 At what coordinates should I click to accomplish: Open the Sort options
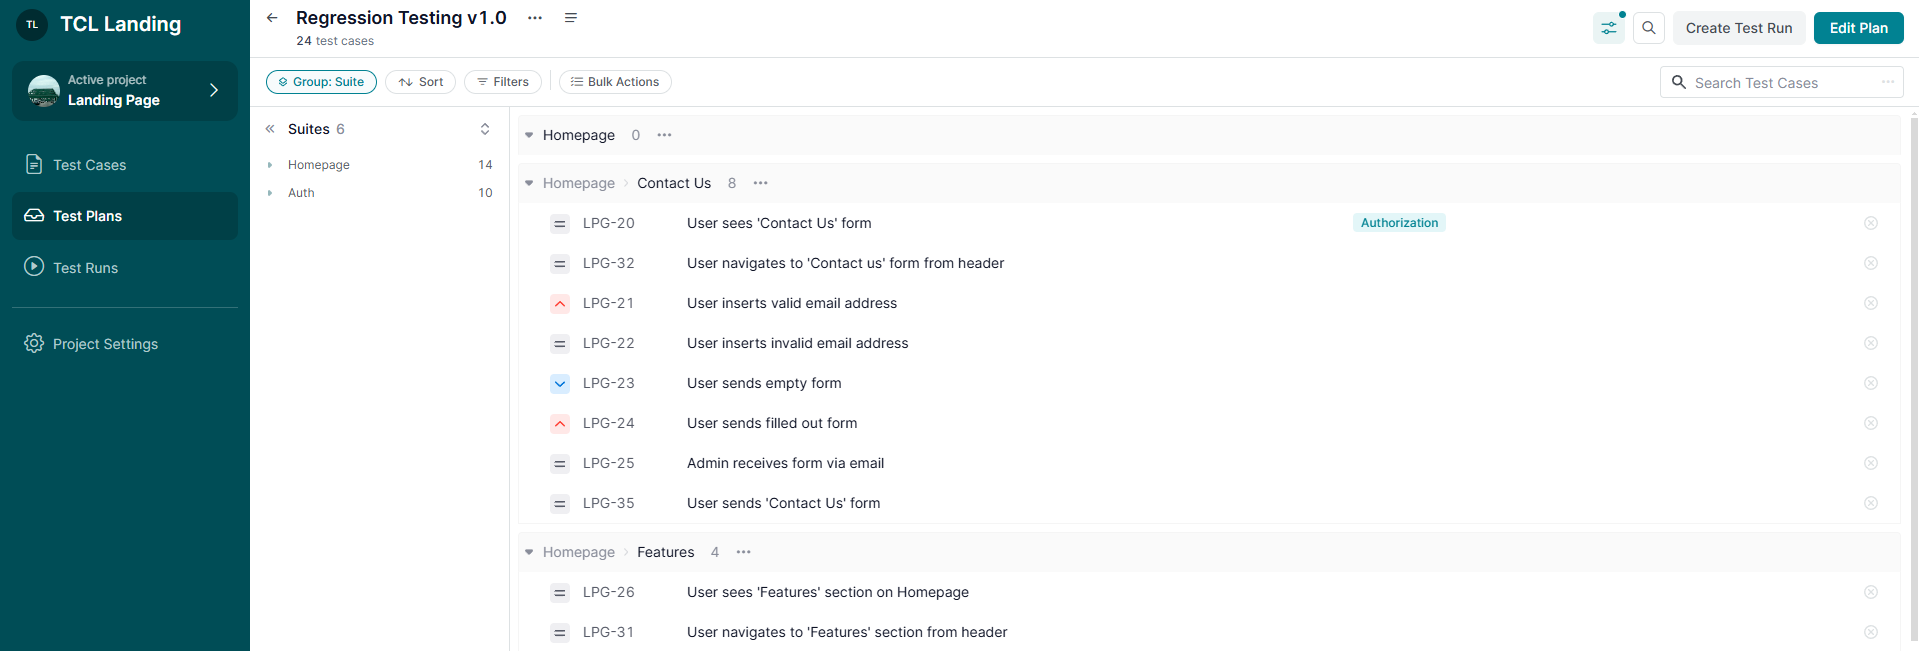420,82
